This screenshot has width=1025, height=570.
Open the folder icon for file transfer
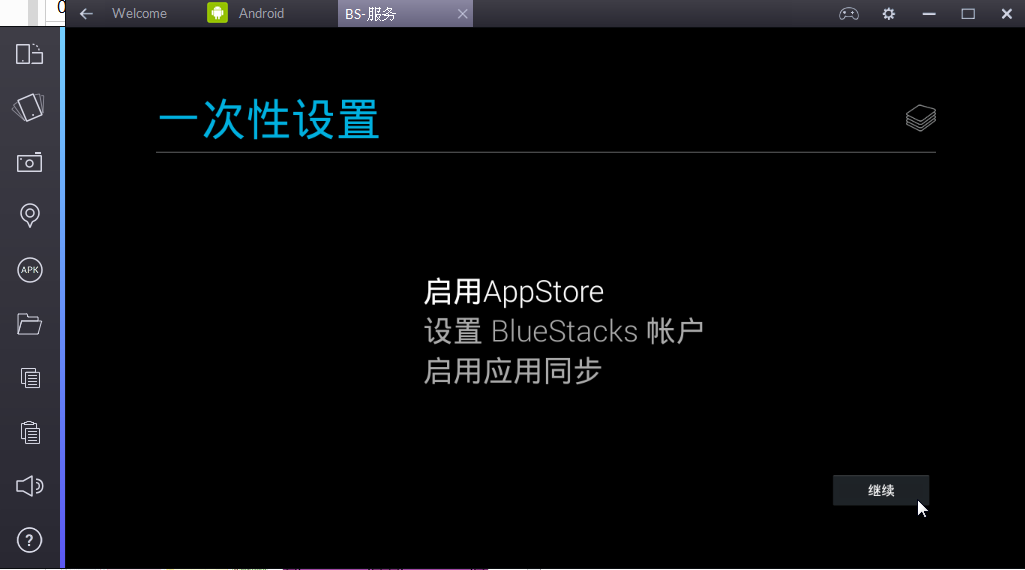point(29,324)
